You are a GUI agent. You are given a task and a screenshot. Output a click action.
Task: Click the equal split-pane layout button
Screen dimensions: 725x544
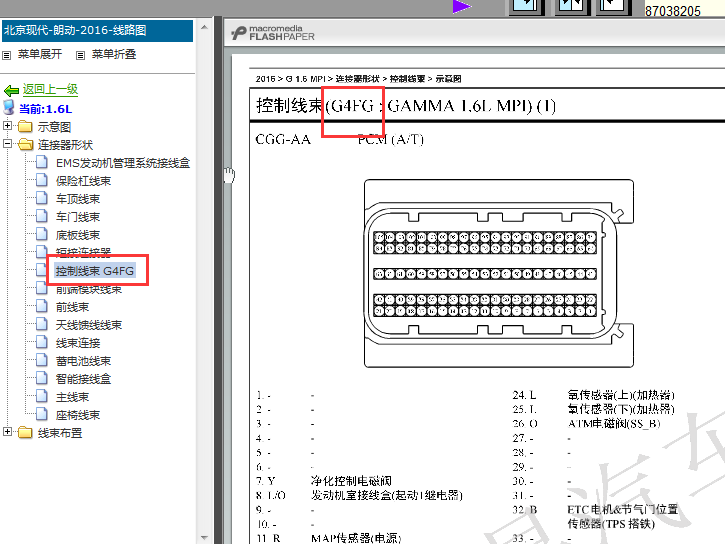point(572,6)
